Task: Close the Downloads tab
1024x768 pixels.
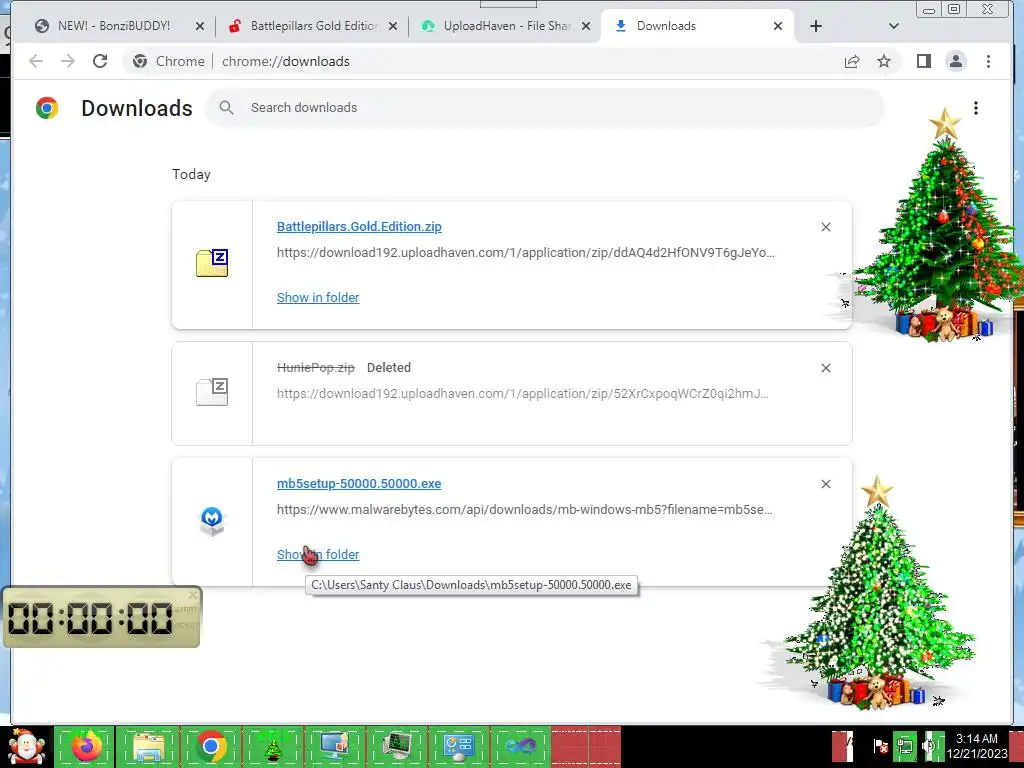Action: tap(778, 26)
